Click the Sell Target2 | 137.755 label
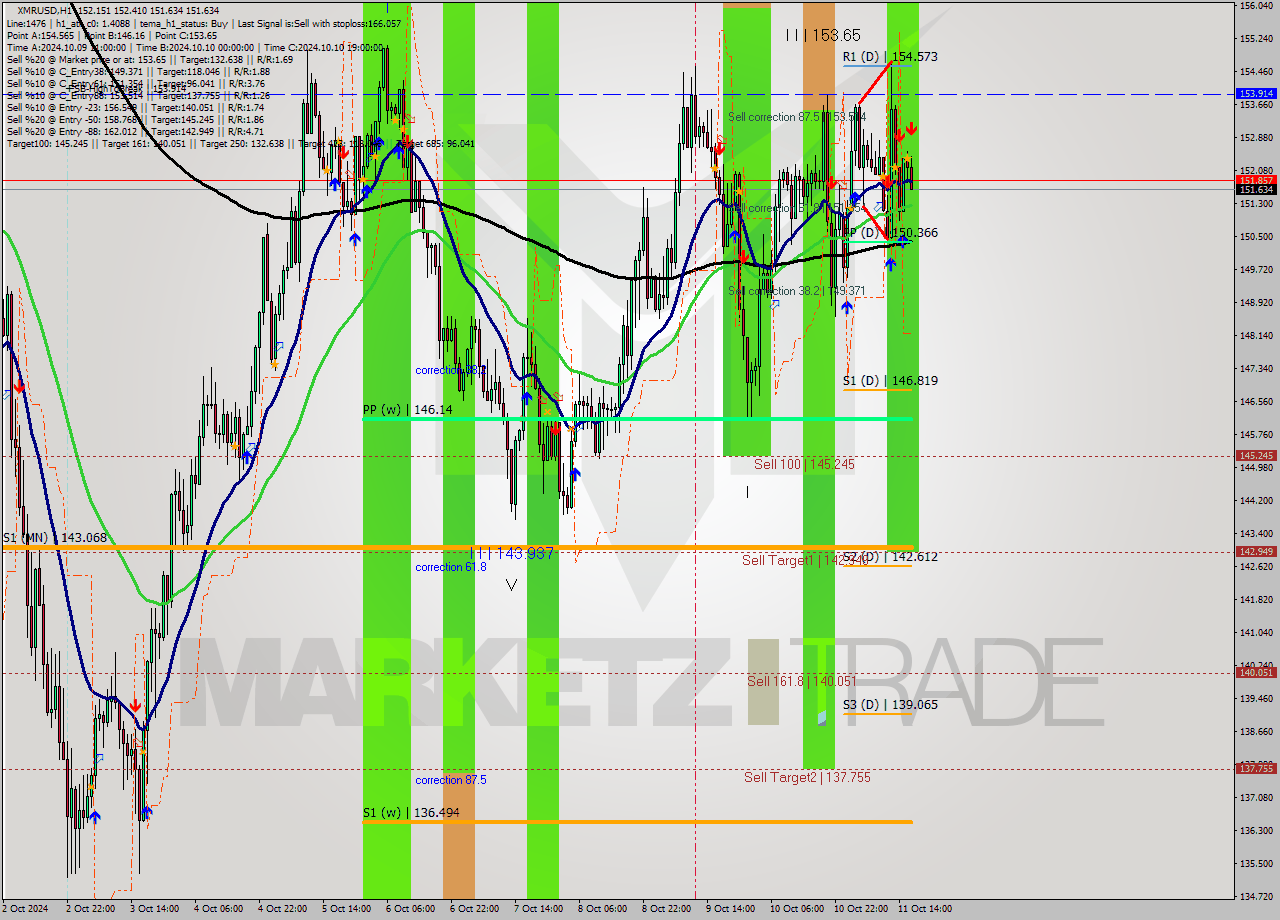1280x920 pixels. [x=807, y=777]
